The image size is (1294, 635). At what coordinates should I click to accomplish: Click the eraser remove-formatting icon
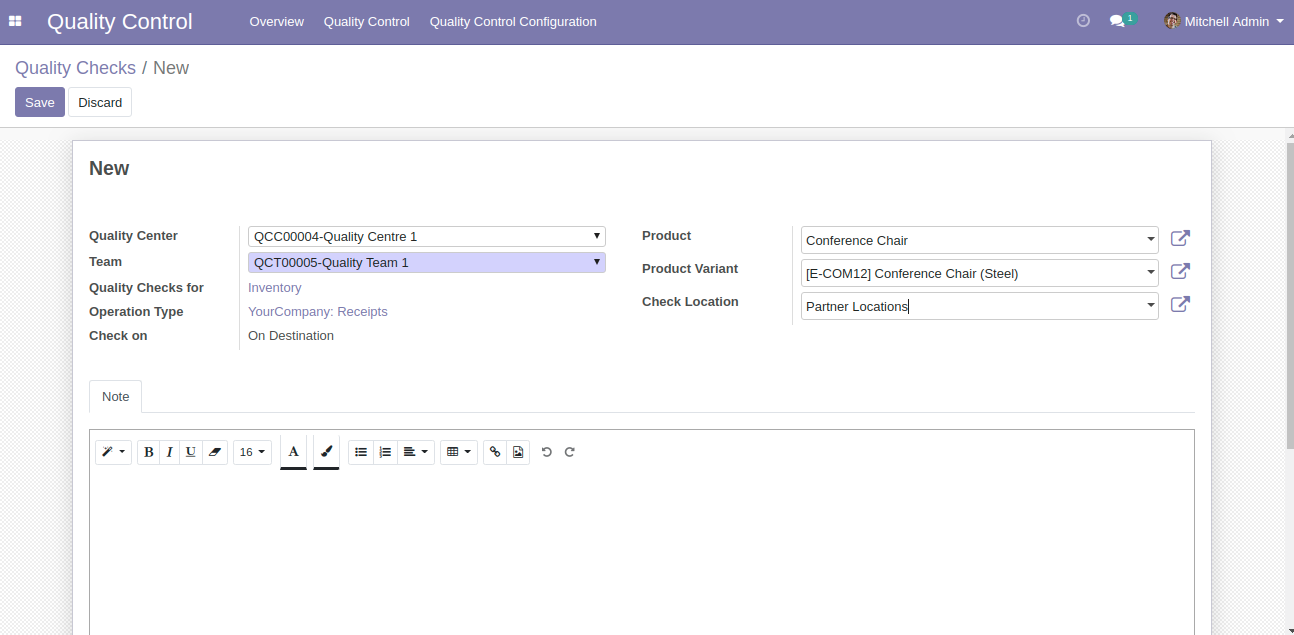(x=214, y=452)
